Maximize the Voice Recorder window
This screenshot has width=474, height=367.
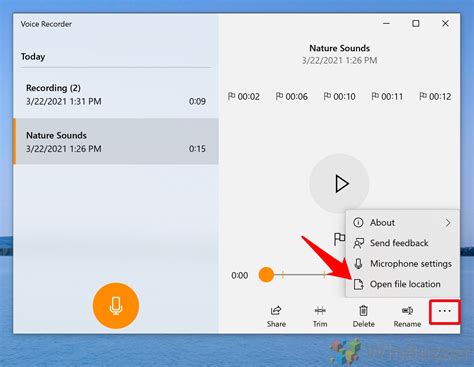tap(416, 24)
